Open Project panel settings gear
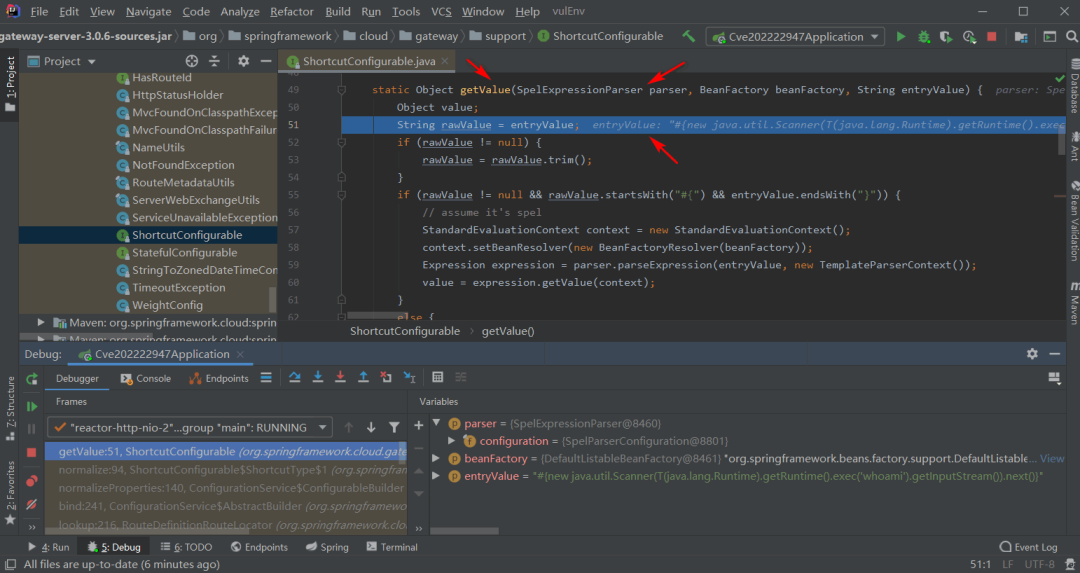Viewport: 1080px width, 573px height. [x=243, y=61]
